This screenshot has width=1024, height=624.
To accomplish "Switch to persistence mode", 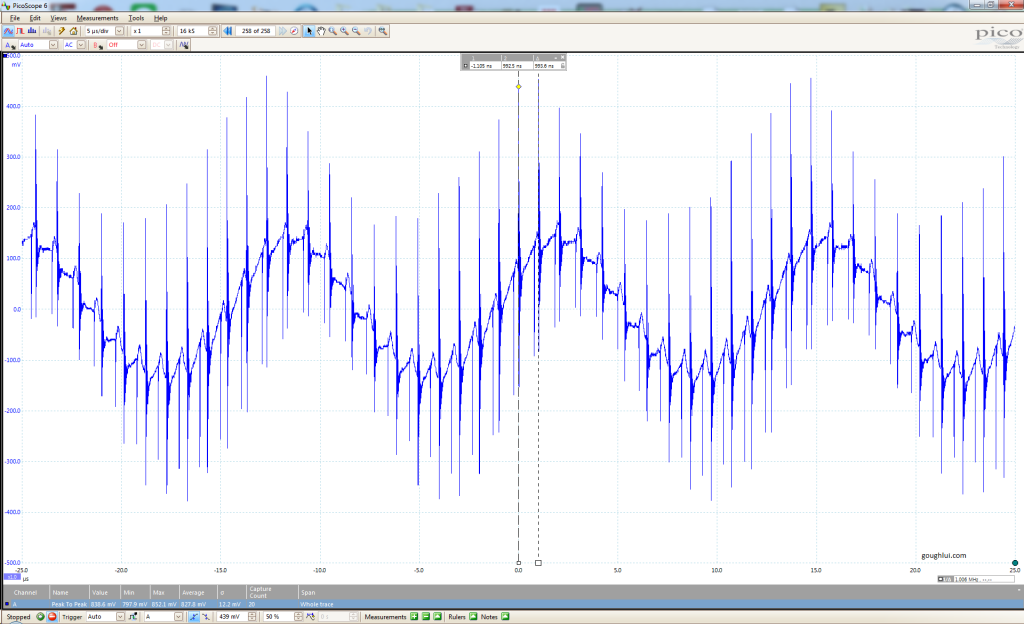I will (20, 31).
